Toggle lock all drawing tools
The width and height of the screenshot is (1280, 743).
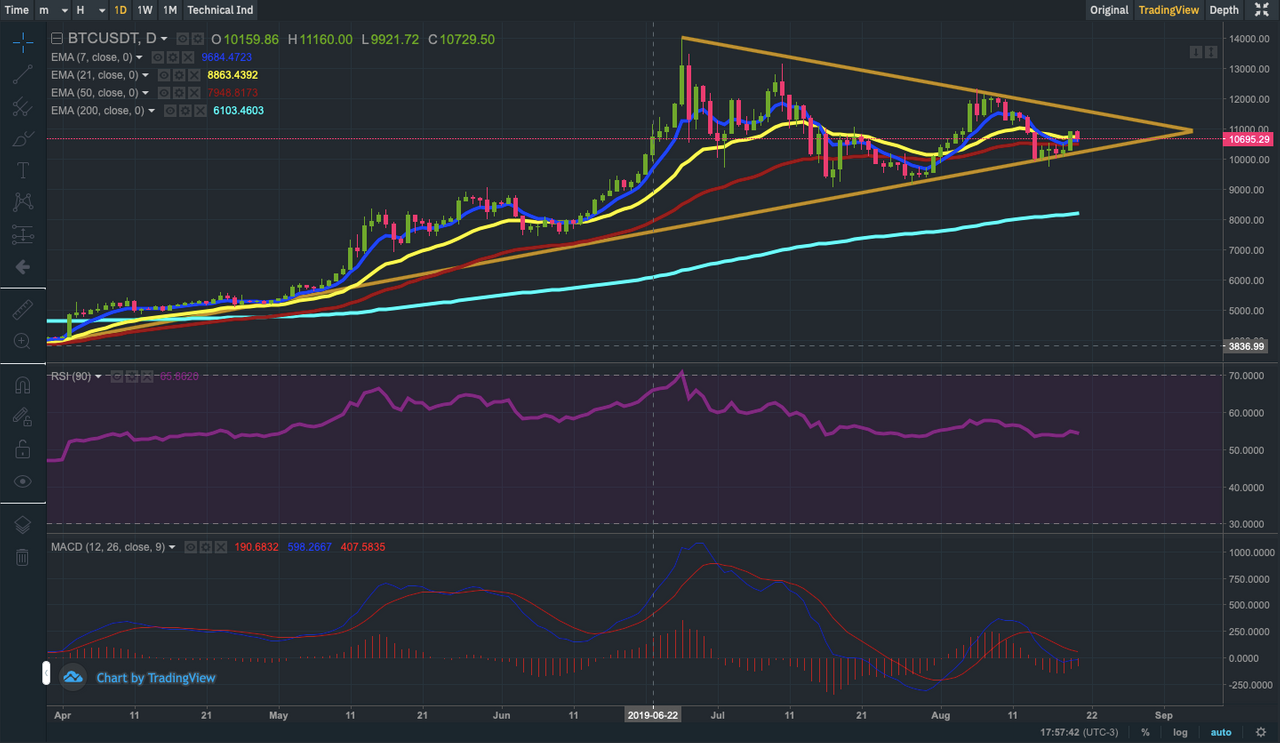point(22,449)
